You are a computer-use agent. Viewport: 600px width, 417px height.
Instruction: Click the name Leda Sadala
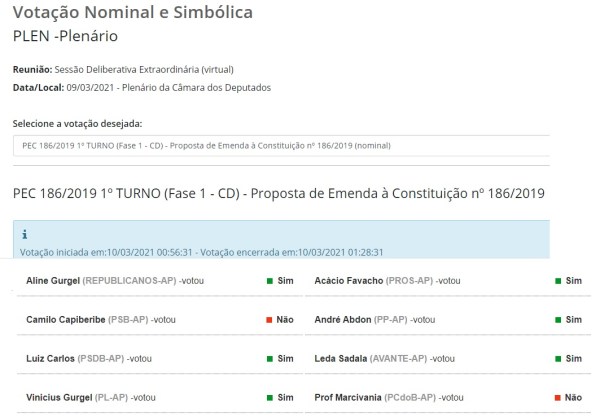click(x=342, y=358)
